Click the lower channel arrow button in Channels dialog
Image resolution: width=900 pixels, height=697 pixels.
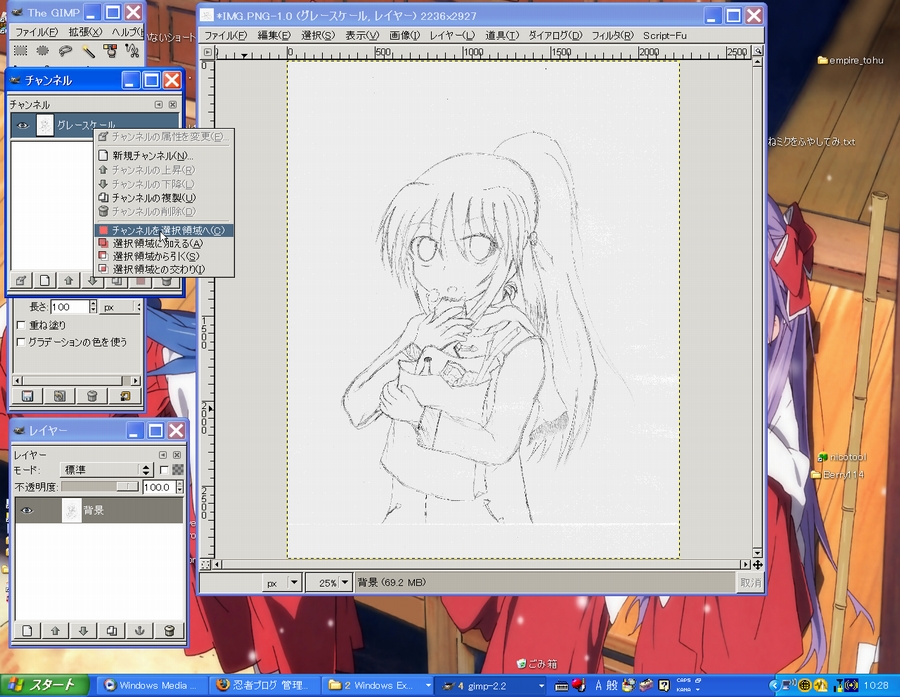click(x=92, y=281)
